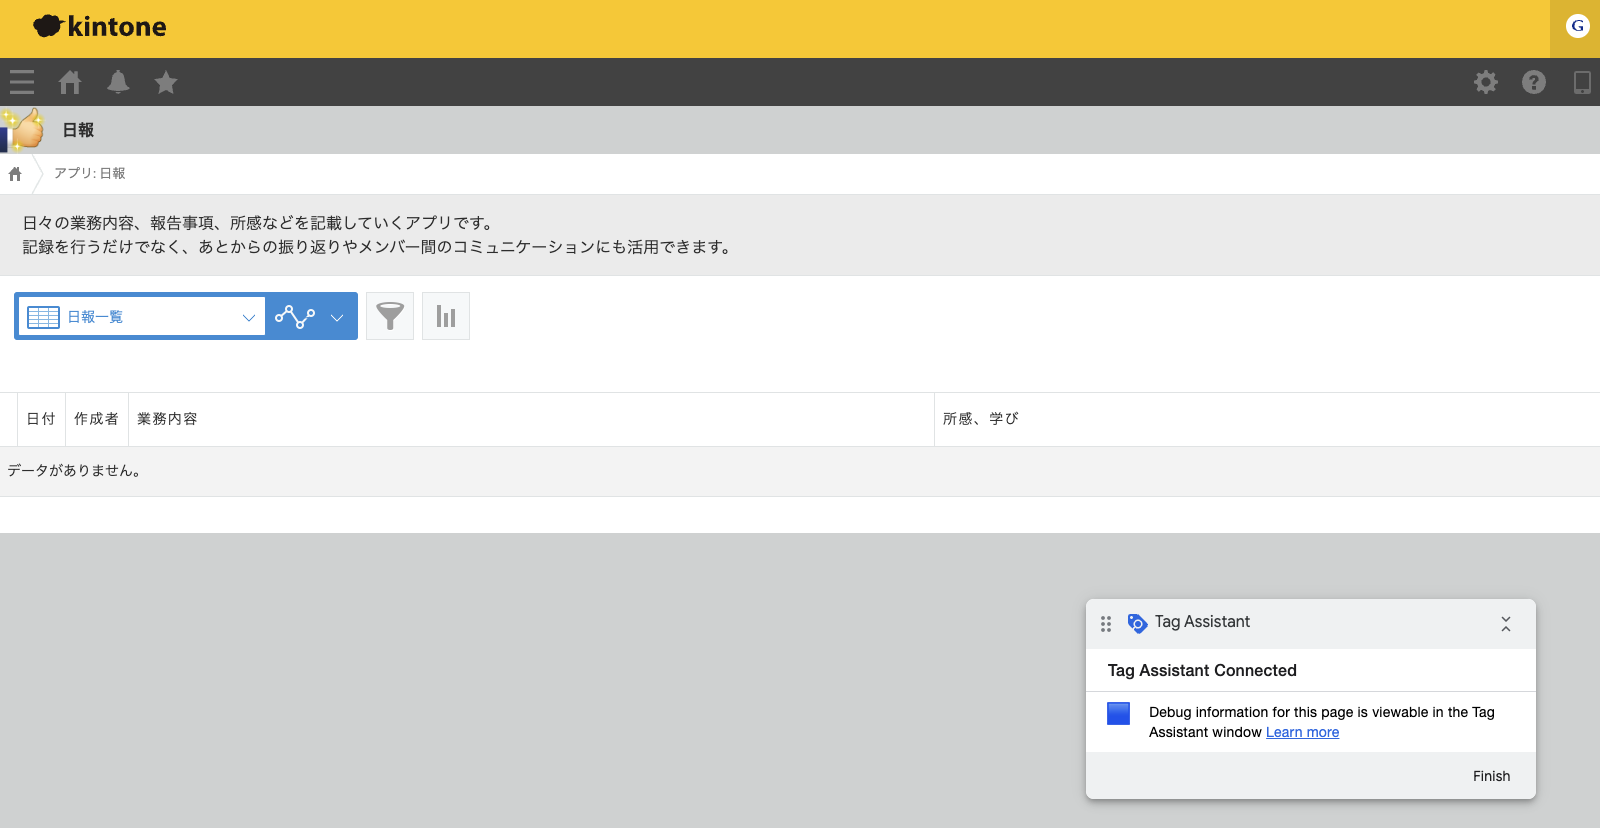Click the process flow graph icon
This screenshot has height=828, width=1600.
pyautogui.click(x=295, y=316)
